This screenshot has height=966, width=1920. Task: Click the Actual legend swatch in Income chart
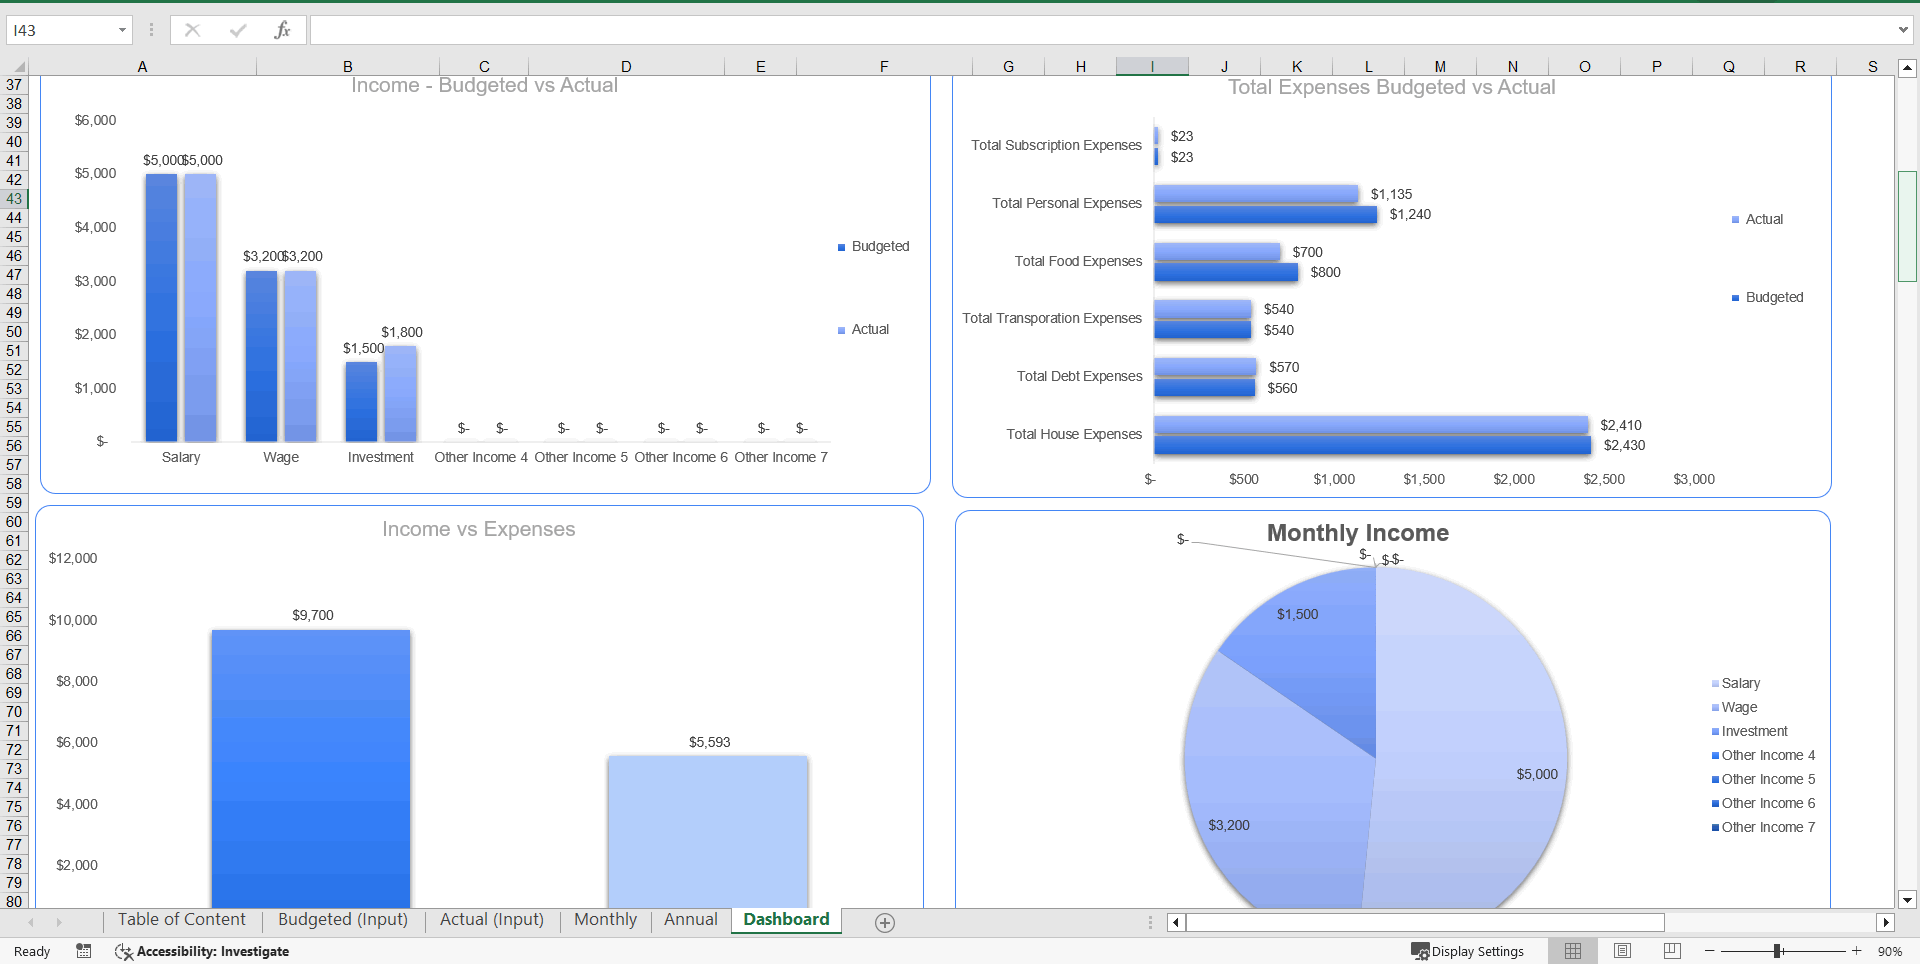coord(841,330)
